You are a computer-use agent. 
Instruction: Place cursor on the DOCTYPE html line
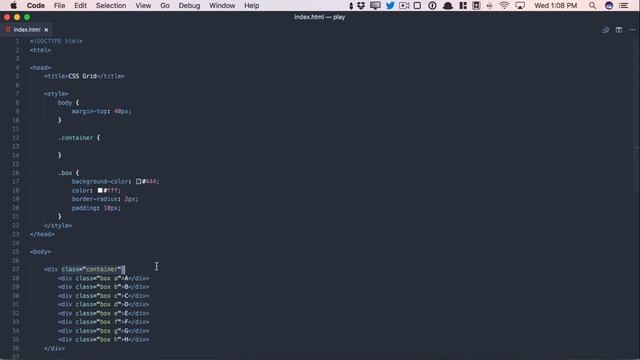click(56, 41)
